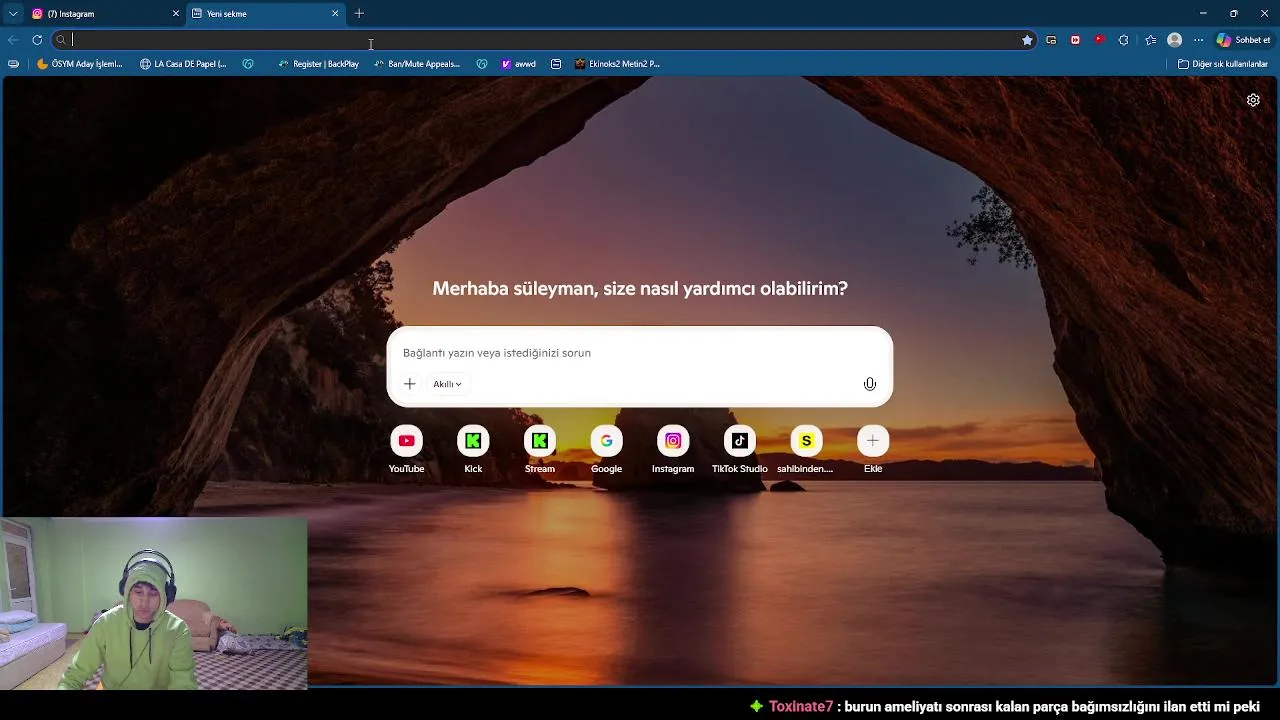Open the Extensions puzzle icon
Screen dimensions: 1280x720
tap(1123, 40)
